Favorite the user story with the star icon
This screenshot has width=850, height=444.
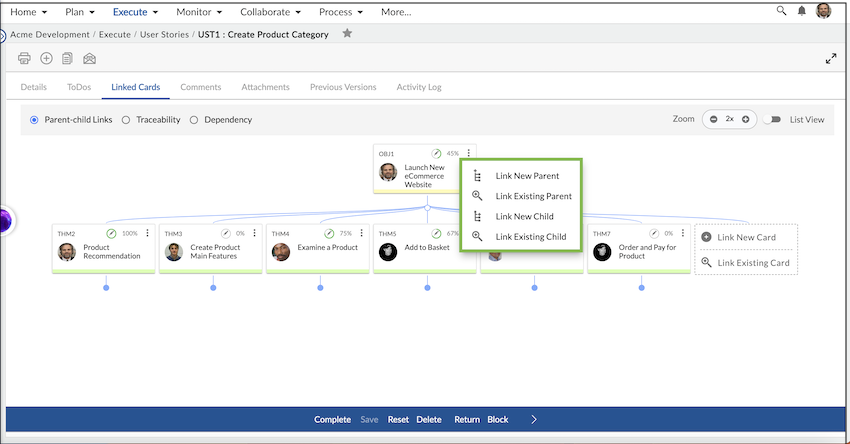pyautogui.click(x=347, y=34)
